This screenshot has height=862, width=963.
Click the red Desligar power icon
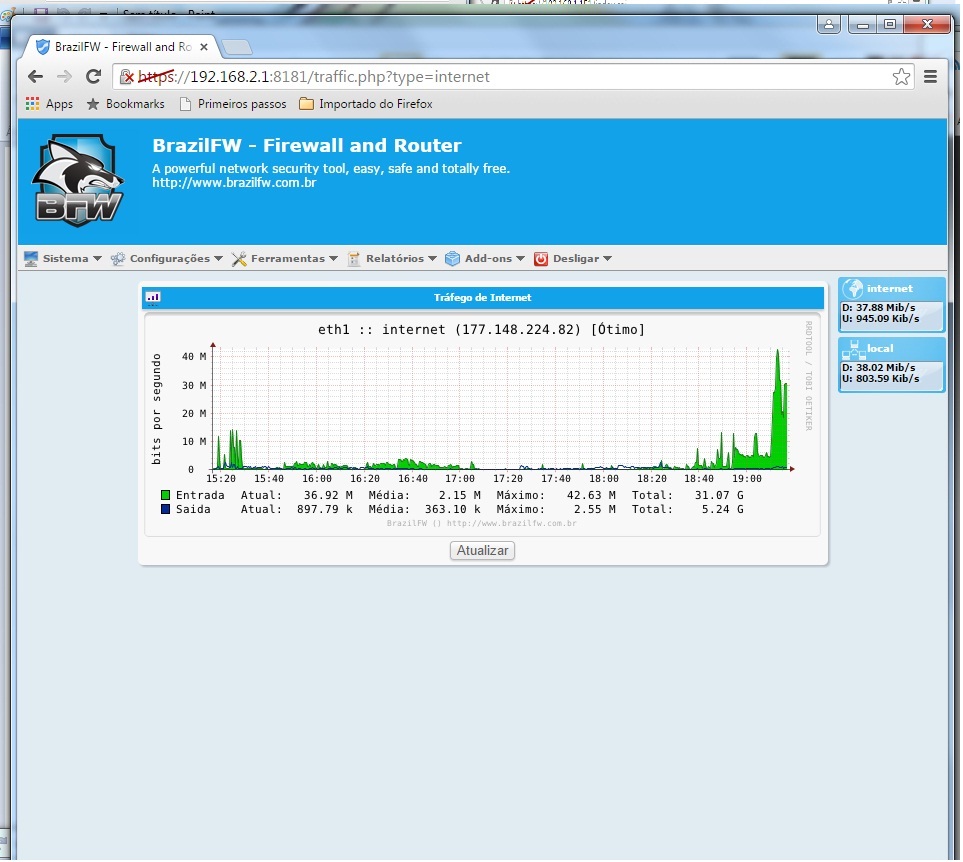click(x=540, y=258)
